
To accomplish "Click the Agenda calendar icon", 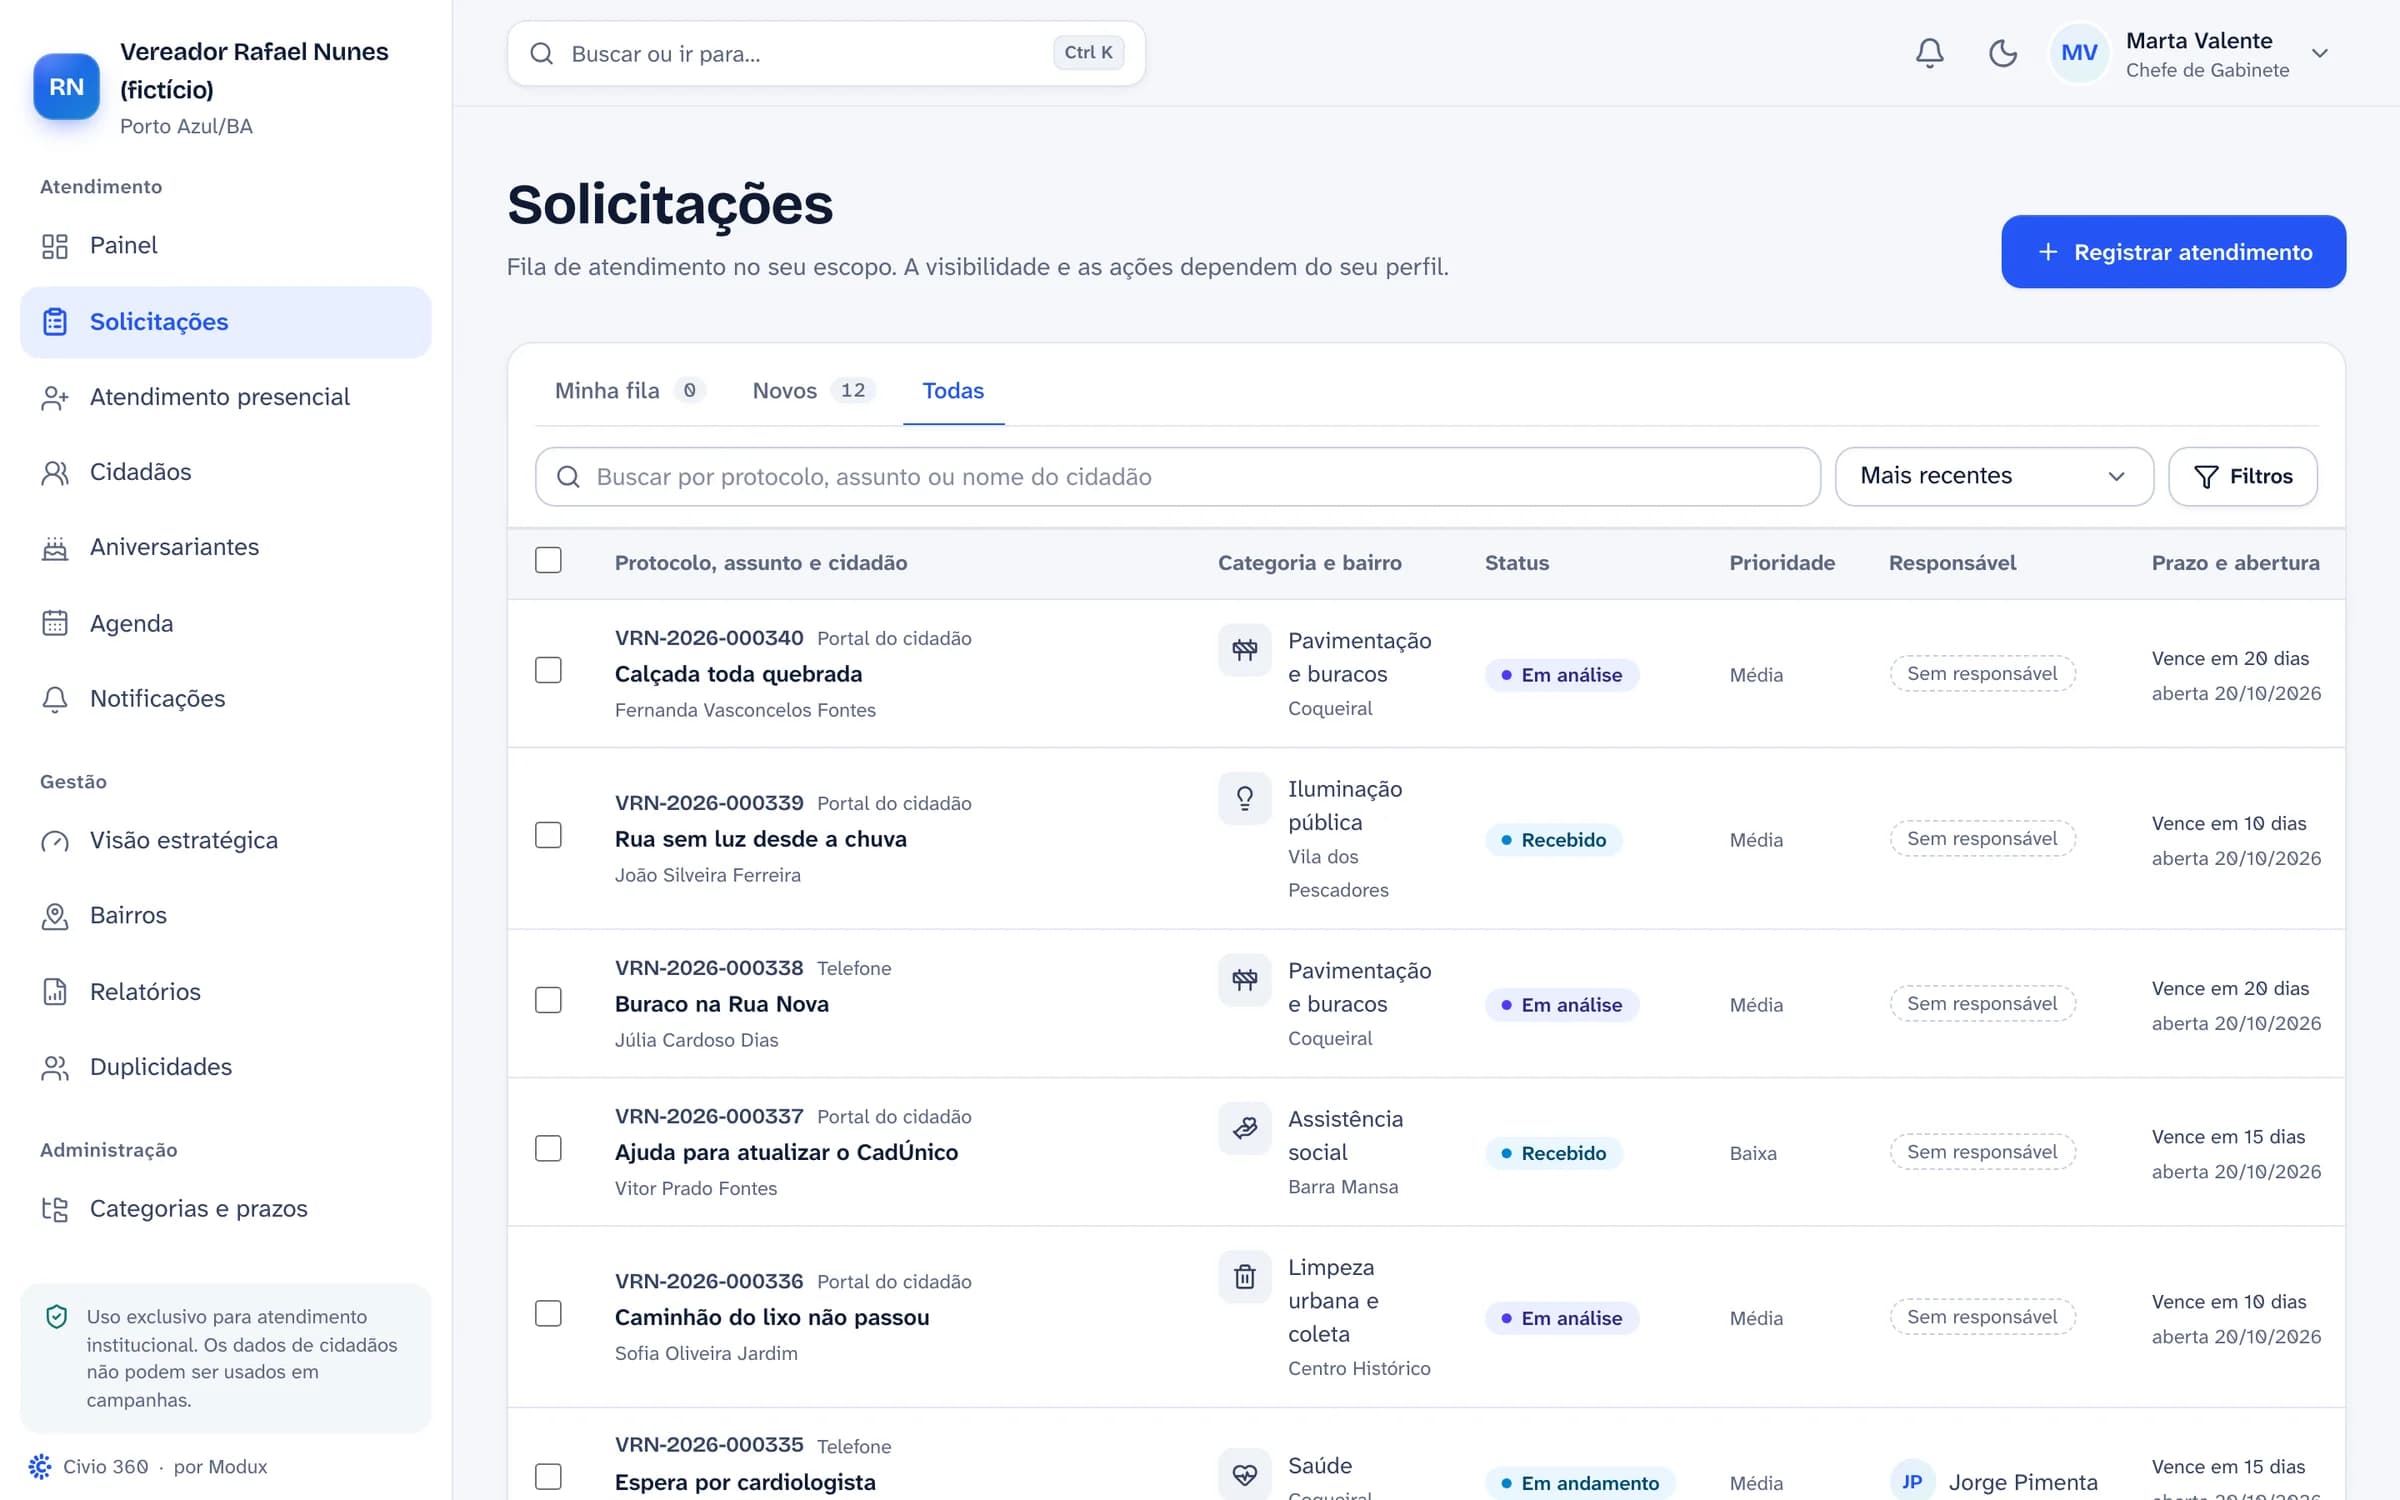I will (55, 624).
